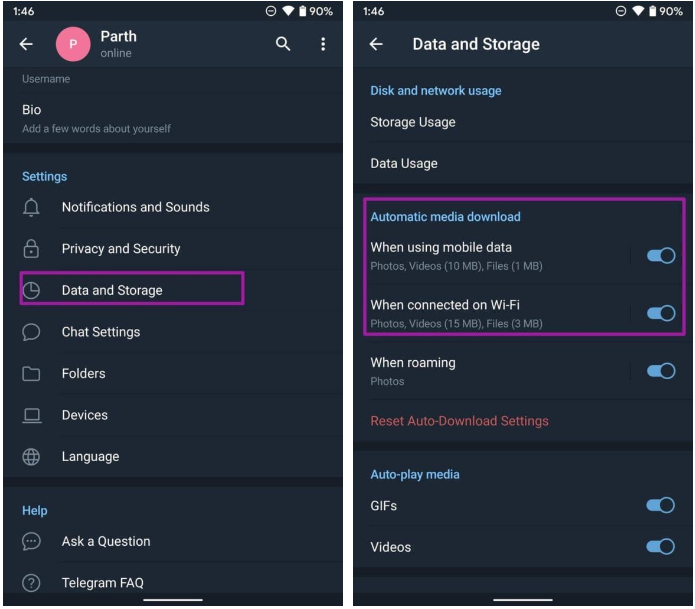Screen dimensions: 695x609
Task: Tap the speech bubble icon for Chat Settings
Action: pyautogui.click(x=31, y=332)
